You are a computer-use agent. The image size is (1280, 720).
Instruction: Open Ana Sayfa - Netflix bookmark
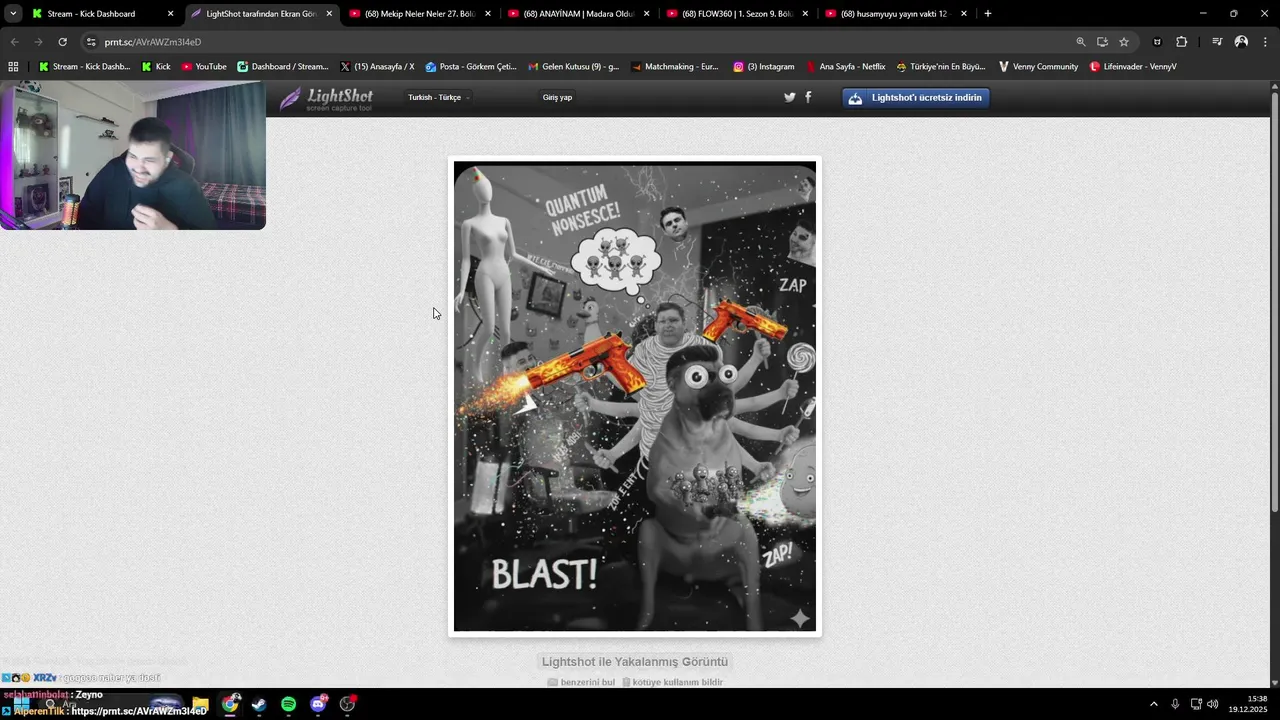click(x=846, y=67)
